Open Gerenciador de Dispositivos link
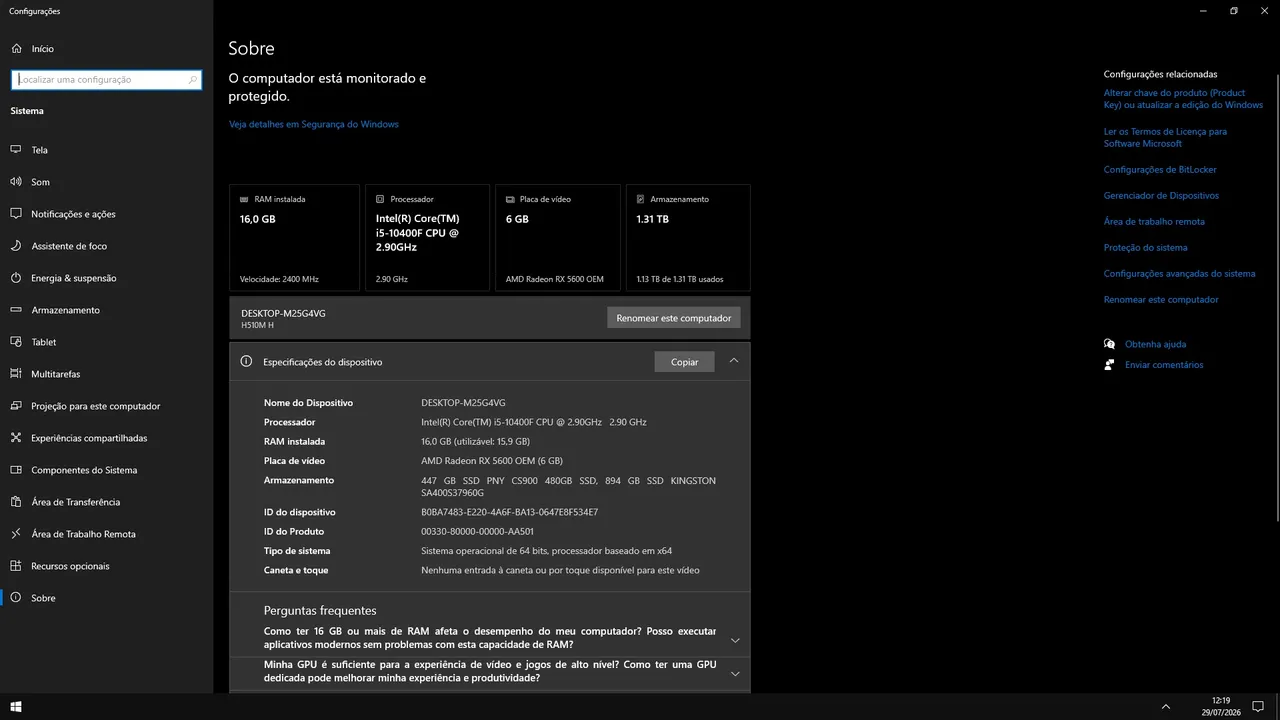The image size is (1280, 720). [1161, 196]
